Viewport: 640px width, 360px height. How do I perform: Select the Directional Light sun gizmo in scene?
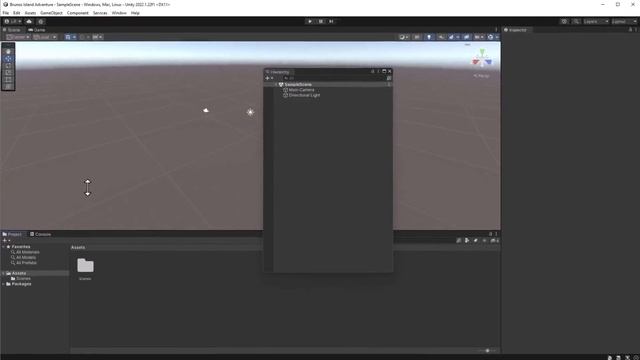(251, 112)
